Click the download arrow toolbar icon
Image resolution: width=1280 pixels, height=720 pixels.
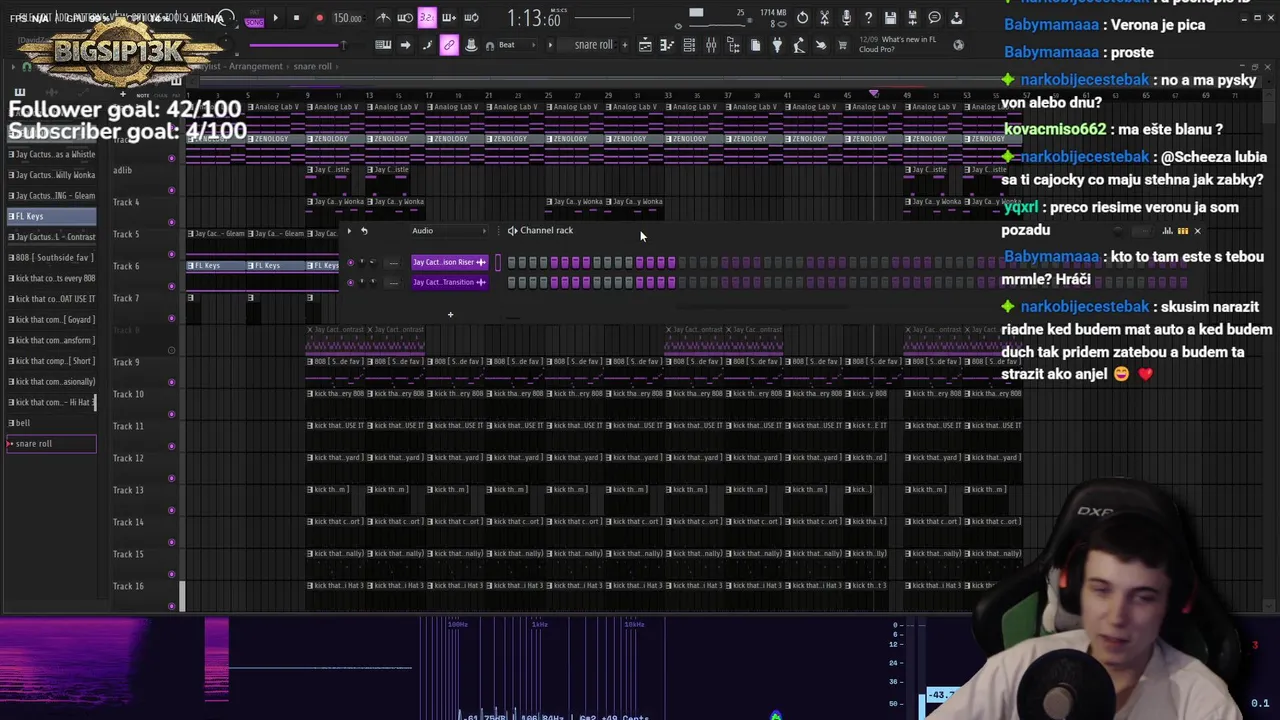click(x=956, y=18)
